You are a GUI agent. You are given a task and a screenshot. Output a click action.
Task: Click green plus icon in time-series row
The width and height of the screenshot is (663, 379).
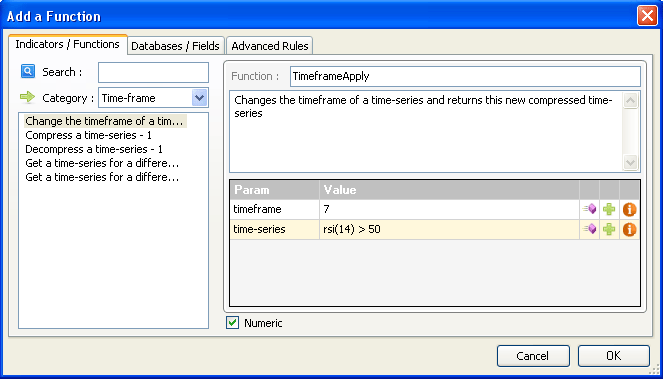point(609,229)
